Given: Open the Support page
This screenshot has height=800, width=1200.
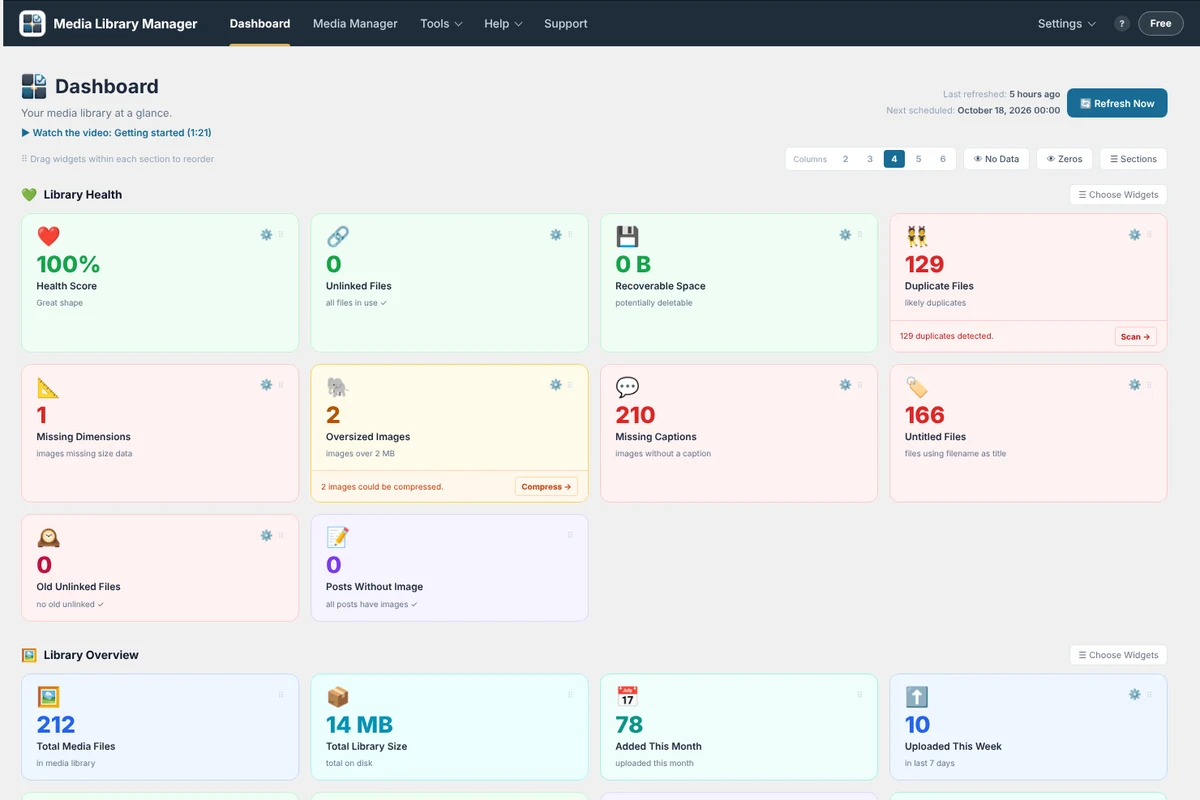Looking at the screenshot, I should (566, 23).
